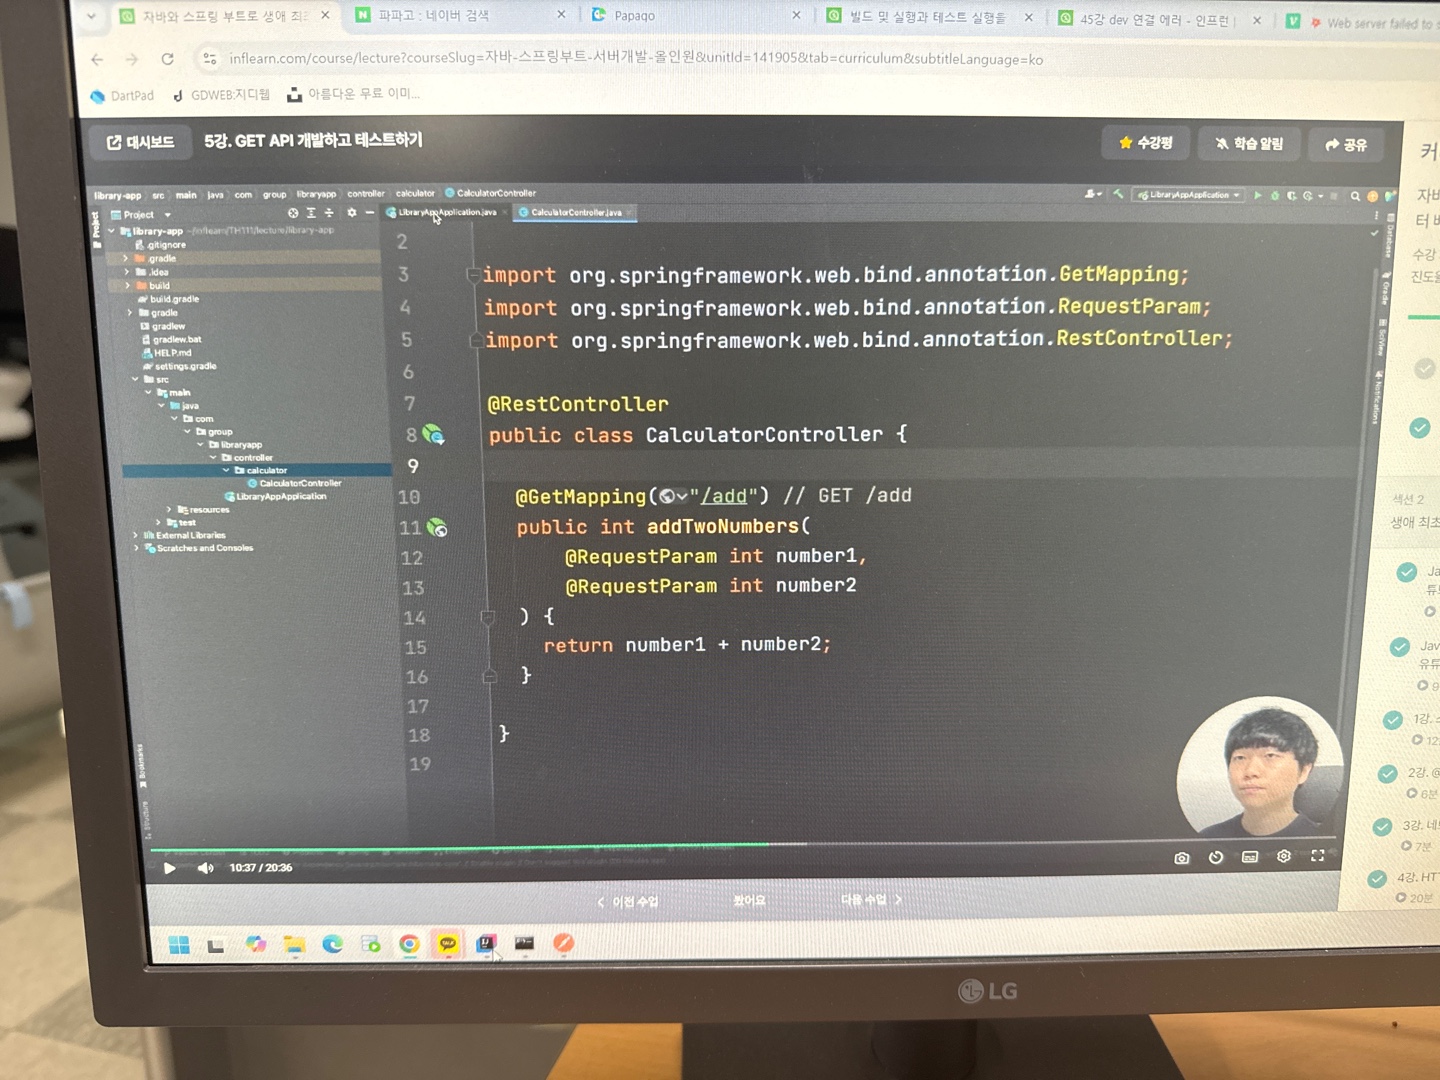The image size is (1440, 1080).
Task: Open Microsoft Edge from the taskbar
Action: (x=332, y=944)
